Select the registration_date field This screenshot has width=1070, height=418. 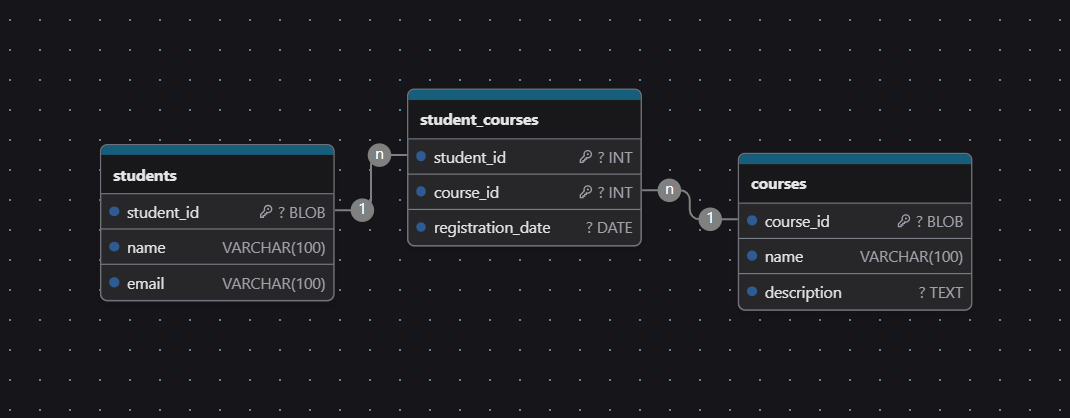pyautogui.click(x=524, y=228)
